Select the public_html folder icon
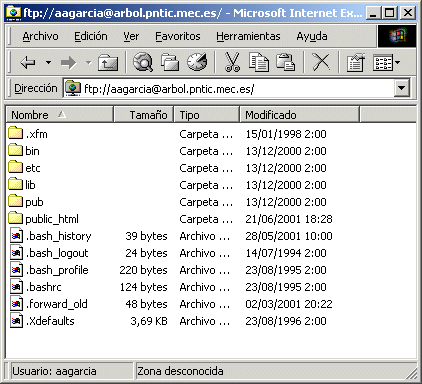Screen dimensions: 422x384 [15, 218]
